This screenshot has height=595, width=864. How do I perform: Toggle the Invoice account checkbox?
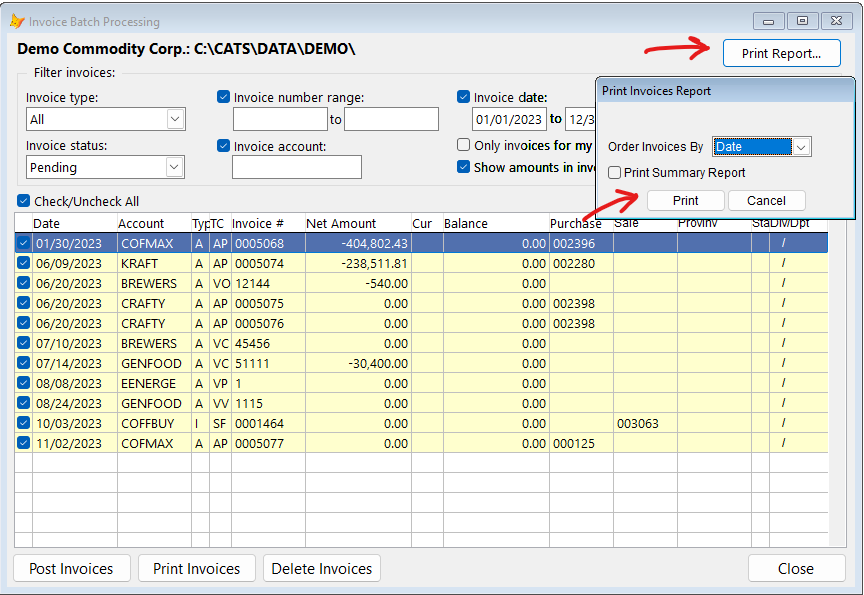click(x=223, y=145)
